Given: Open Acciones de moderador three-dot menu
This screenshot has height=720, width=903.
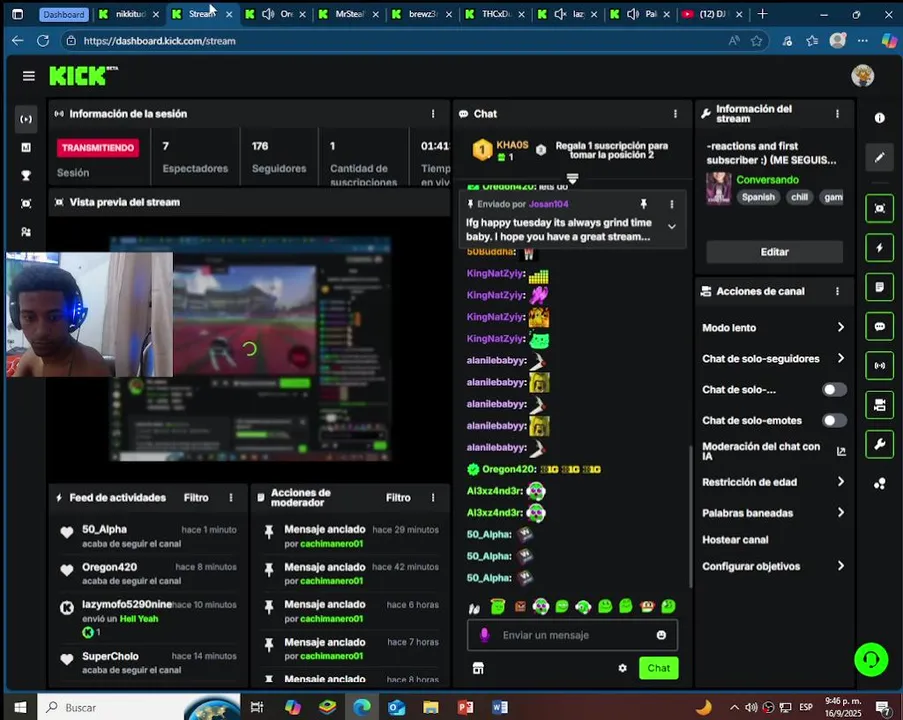Looking at the screenshot, I should [433, 498].
